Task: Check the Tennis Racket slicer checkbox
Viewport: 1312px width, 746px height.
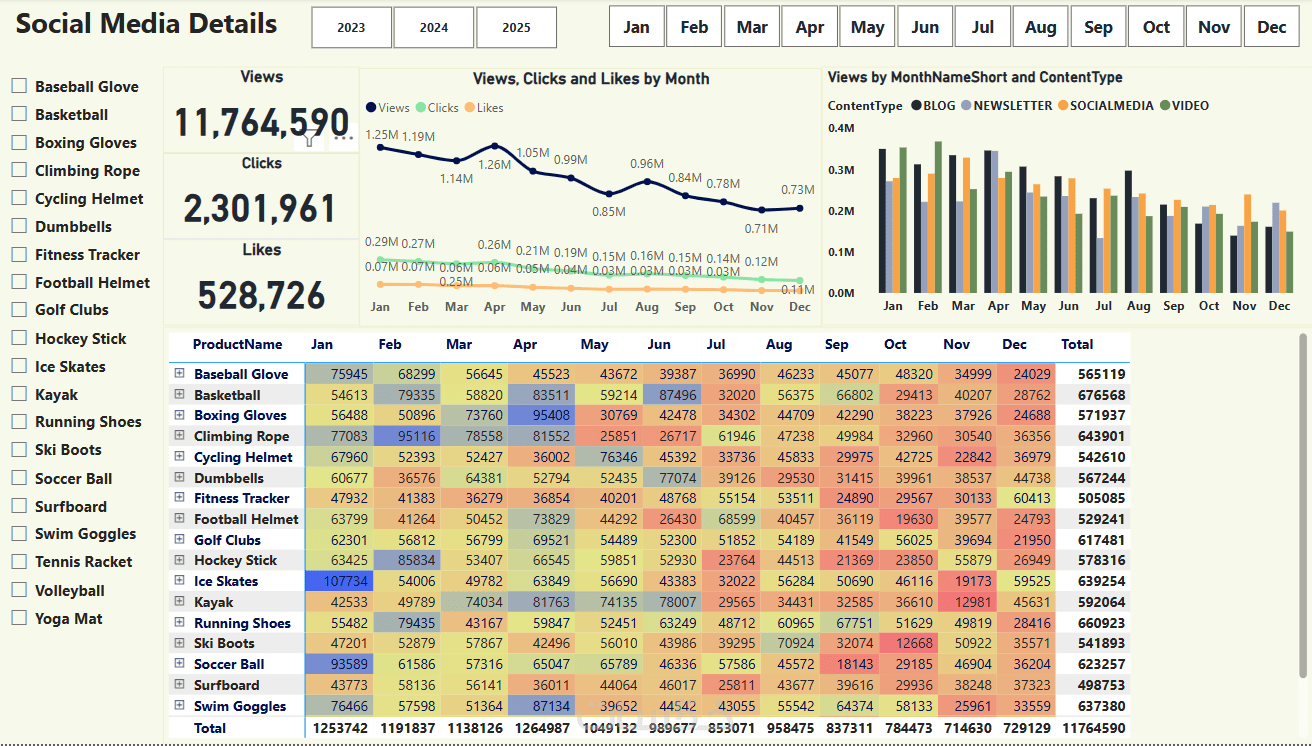Action: 19,562
